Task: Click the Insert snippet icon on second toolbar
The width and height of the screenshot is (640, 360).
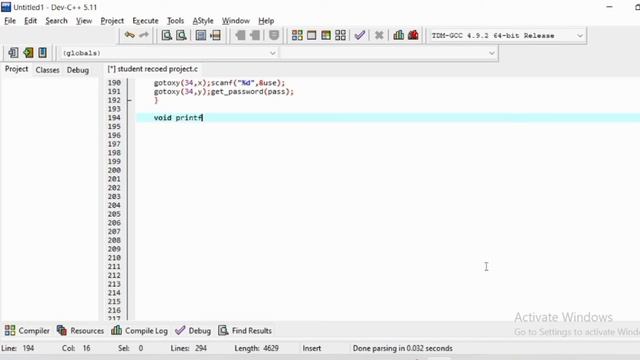Action: click(13, 53)
